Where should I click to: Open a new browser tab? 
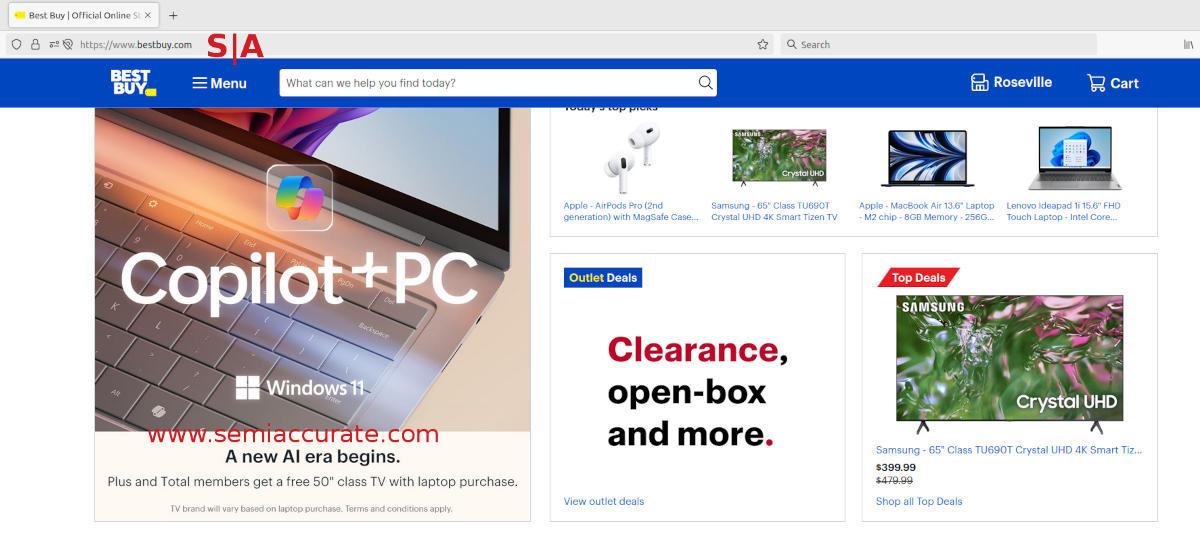[173, 16]
